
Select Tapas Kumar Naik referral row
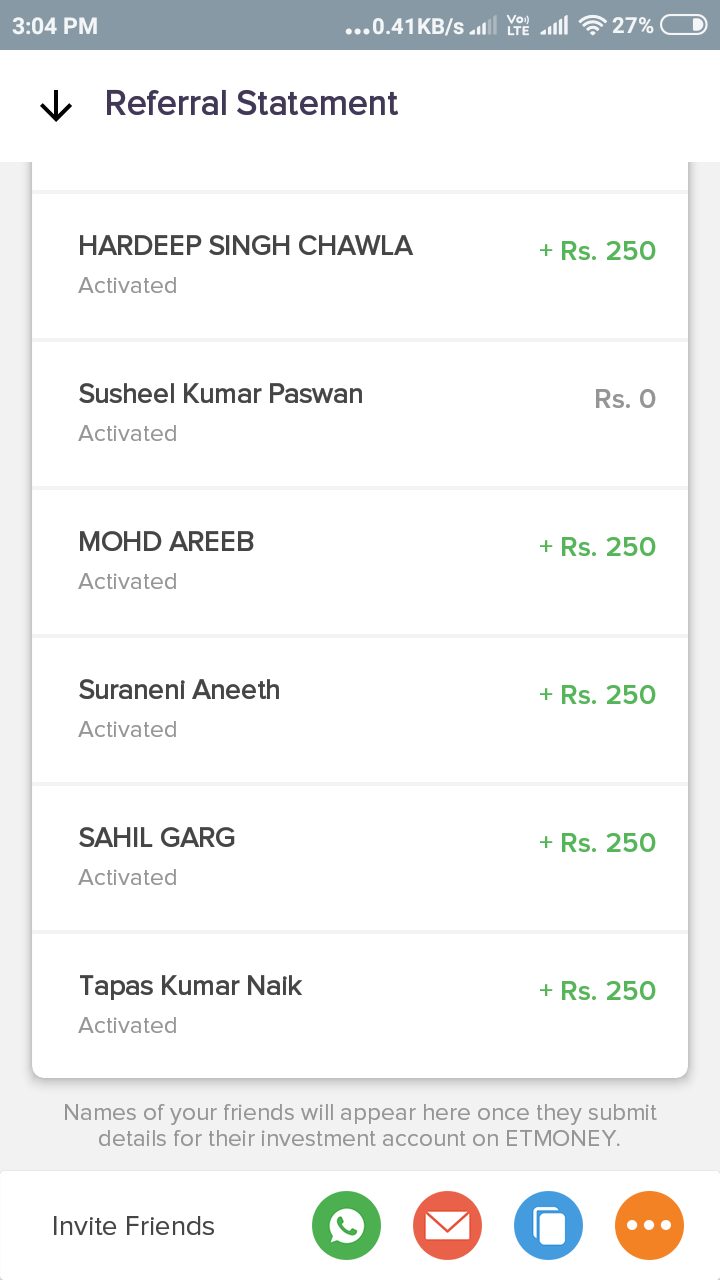[x=360, y=1005]
